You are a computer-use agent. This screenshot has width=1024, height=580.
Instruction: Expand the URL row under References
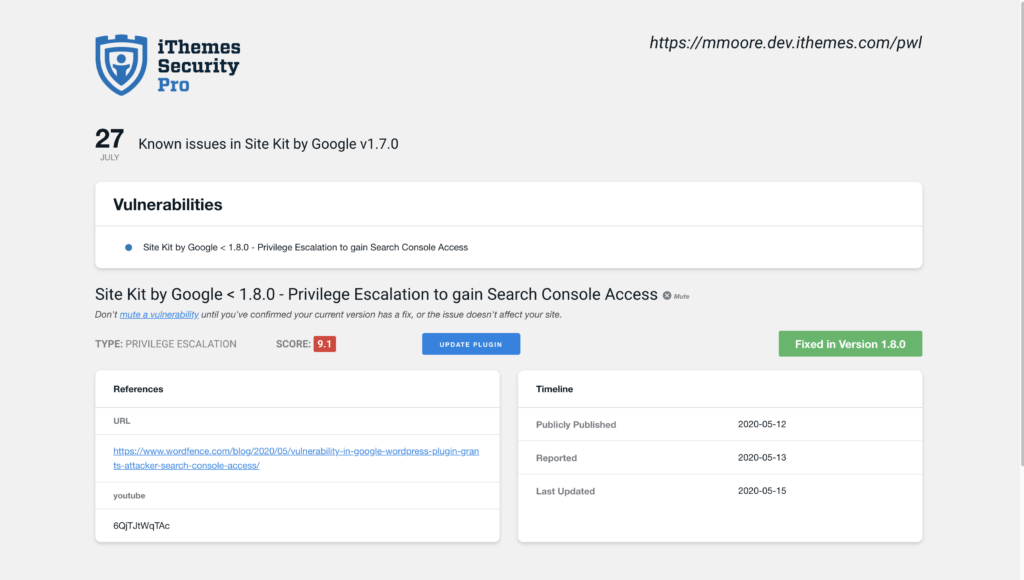[x=122, y=421]
